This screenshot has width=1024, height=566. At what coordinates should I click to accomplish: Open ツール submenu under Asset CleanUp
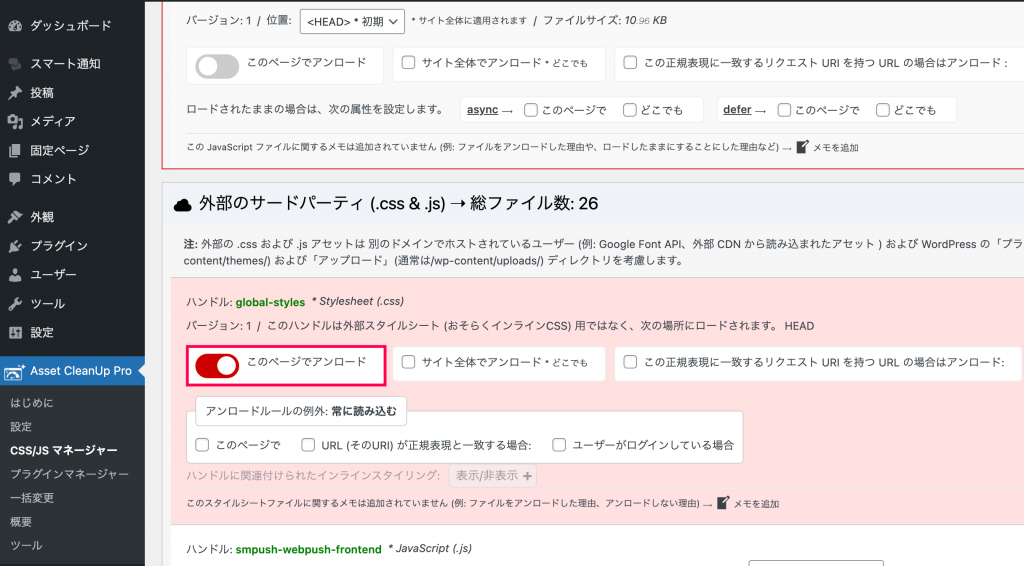[26, 545]
